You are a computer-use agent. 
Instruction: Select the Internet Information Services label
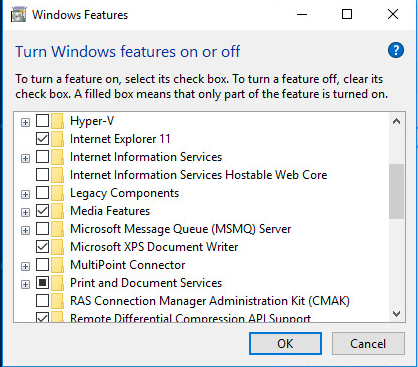[x=146, y=157]
